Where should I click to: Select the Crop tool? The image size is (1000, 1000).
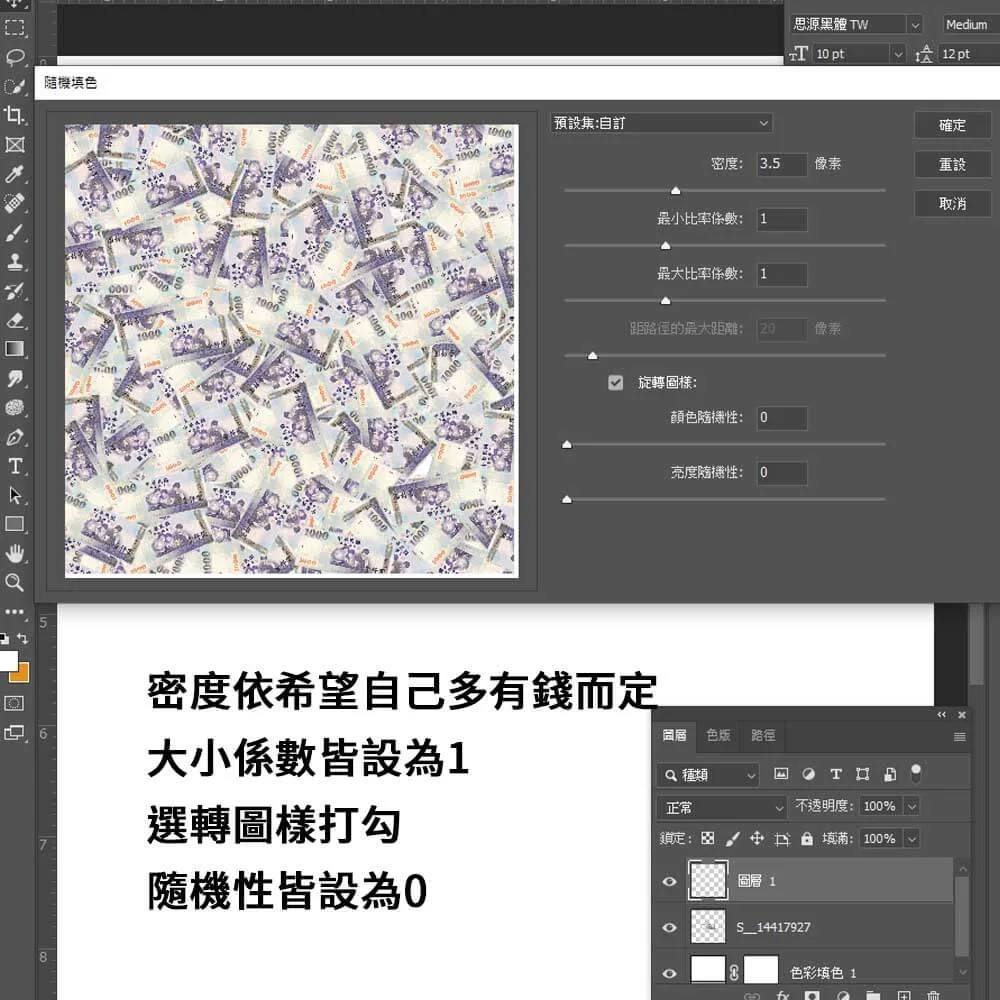click(15, 115)
